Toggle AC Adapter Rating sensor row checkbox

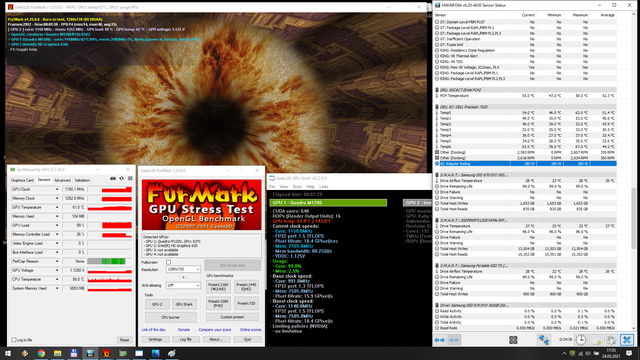(x=437, y=164)
